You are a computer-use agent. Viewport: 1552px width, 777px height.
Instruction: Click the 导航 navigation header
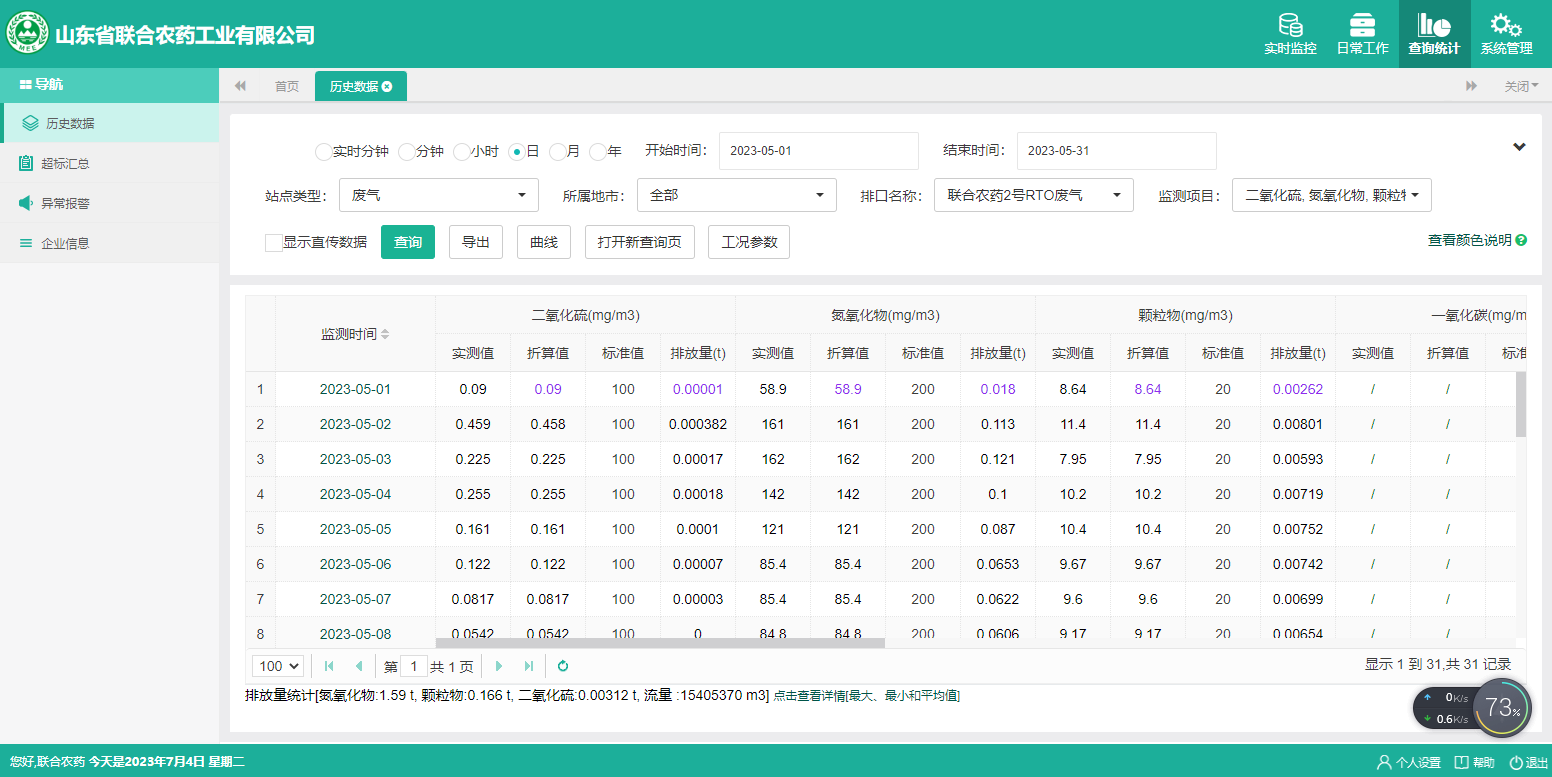pos(109,85)
